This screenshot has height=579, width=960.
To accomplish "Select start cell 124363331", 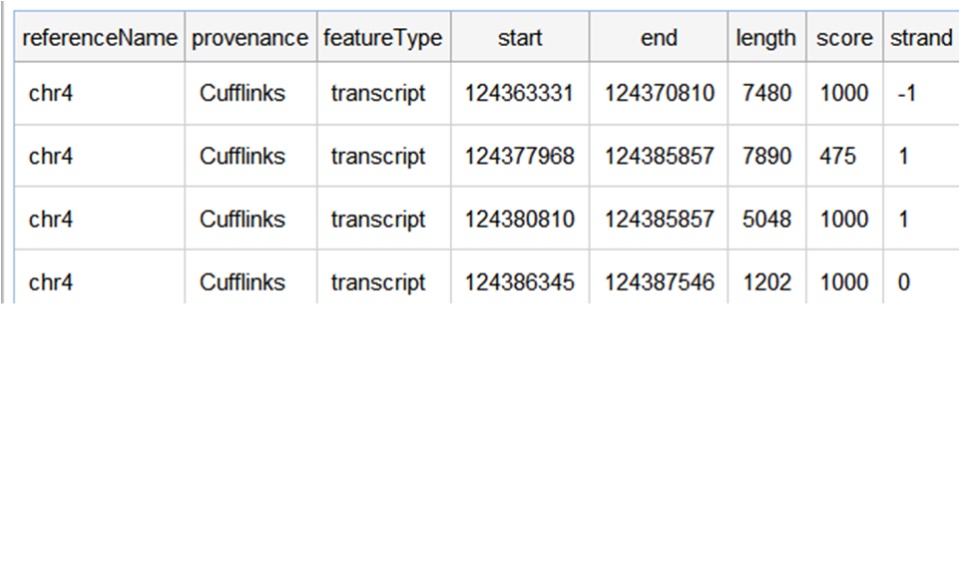I will (x=520, y=93).
